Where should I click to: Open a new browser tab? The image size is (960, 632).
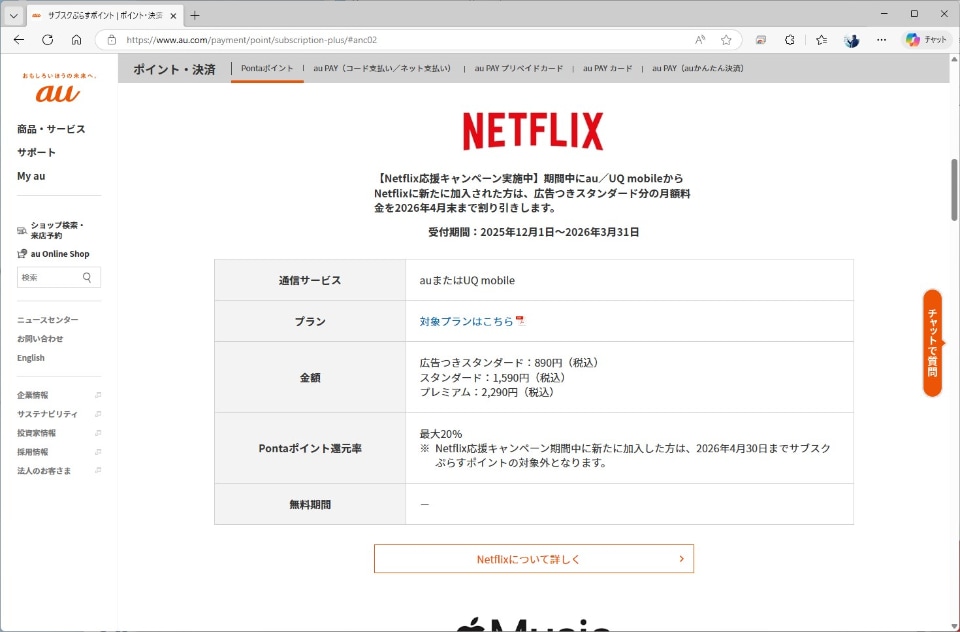[x=195, y=16]
